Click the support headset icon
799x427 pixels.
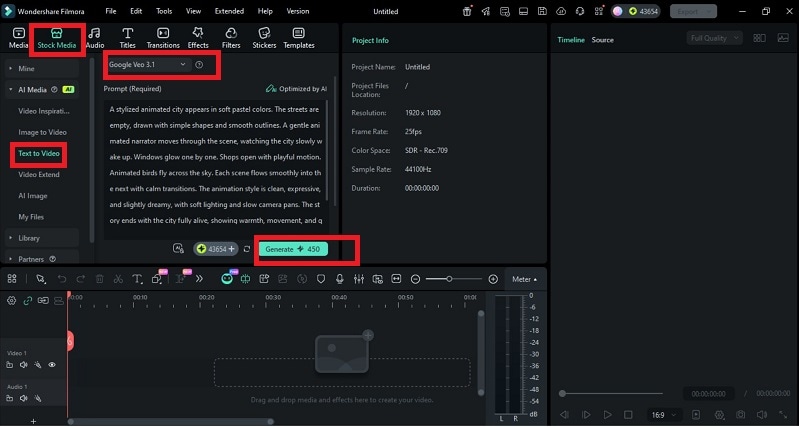[579, 11]
